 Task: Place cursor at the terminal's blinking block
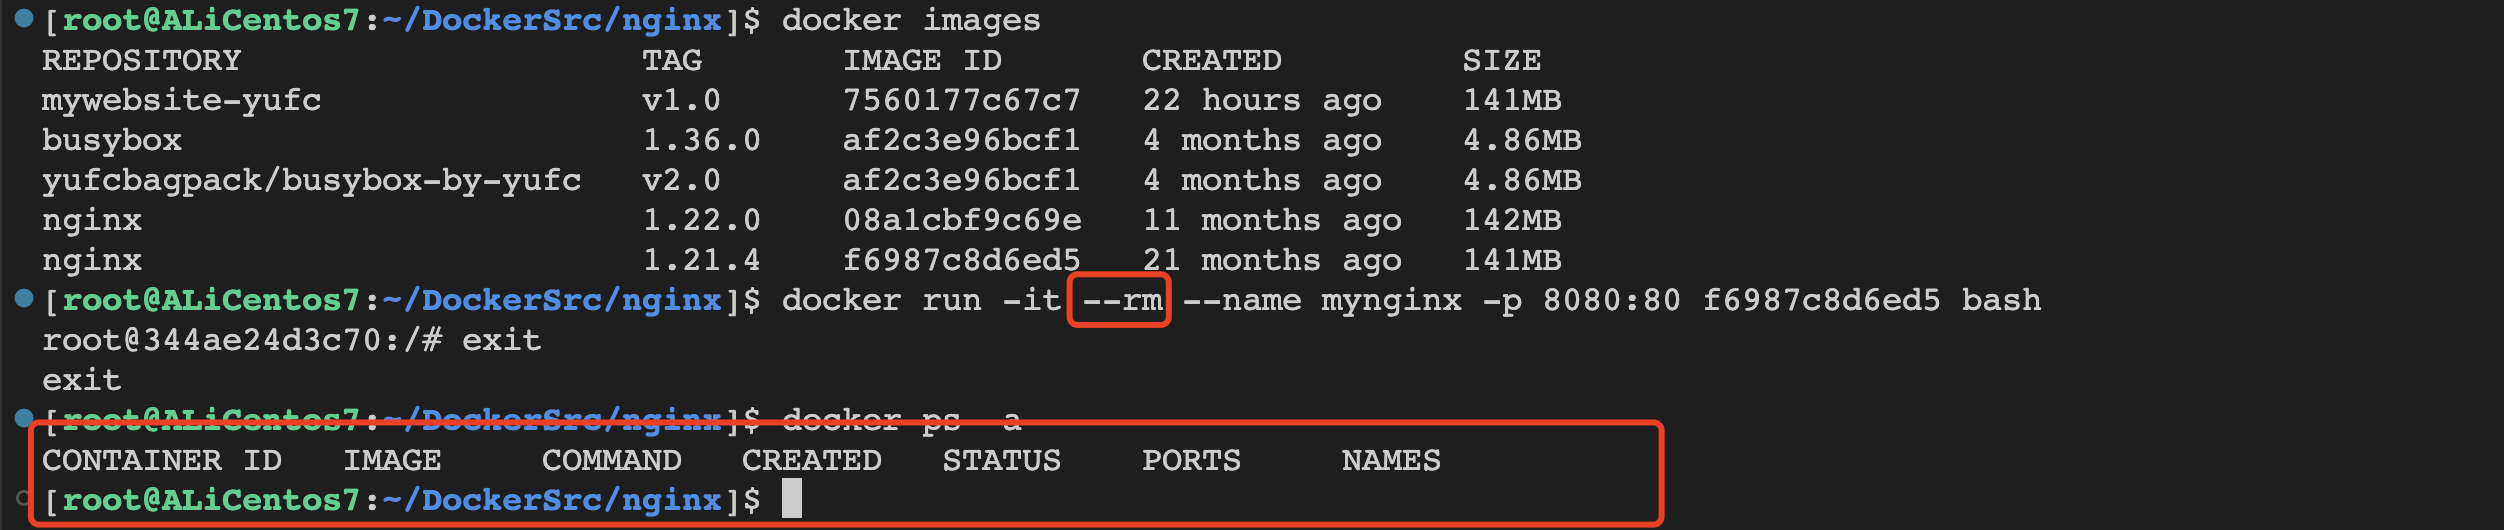pyautogui.click(x=791, y=498)
